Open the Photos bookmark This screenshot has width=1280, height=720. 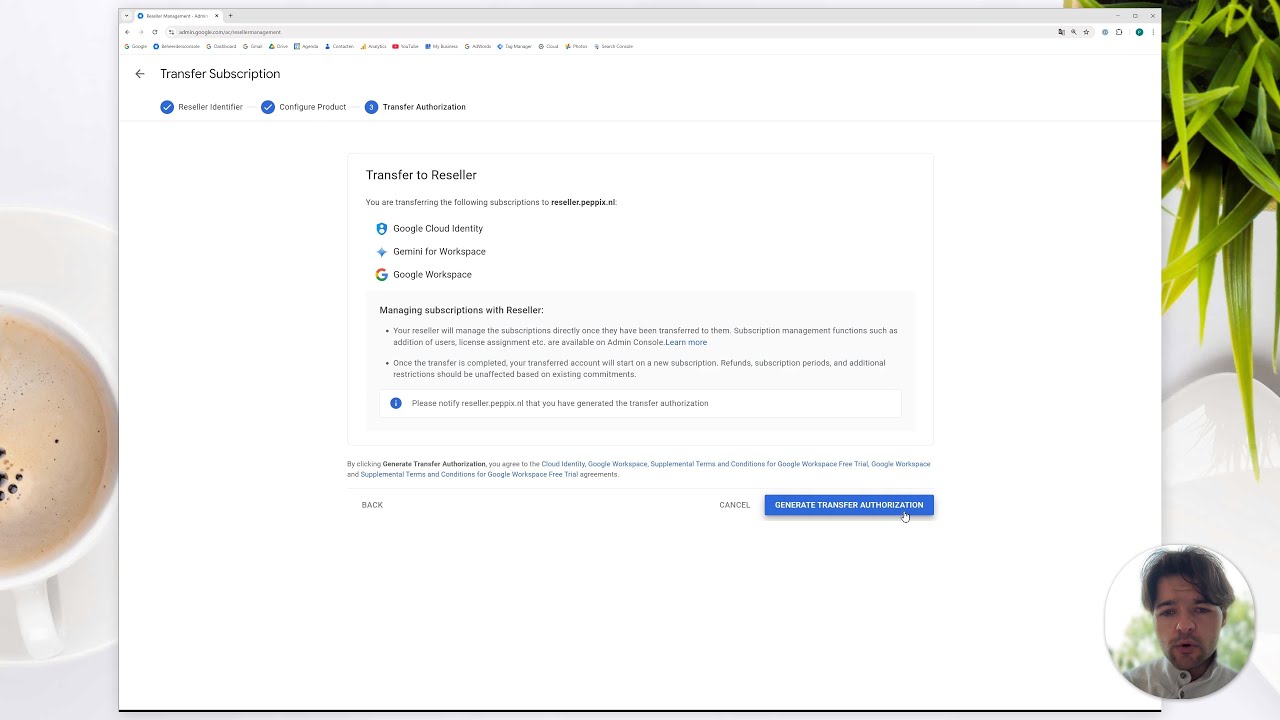[576, 46]
